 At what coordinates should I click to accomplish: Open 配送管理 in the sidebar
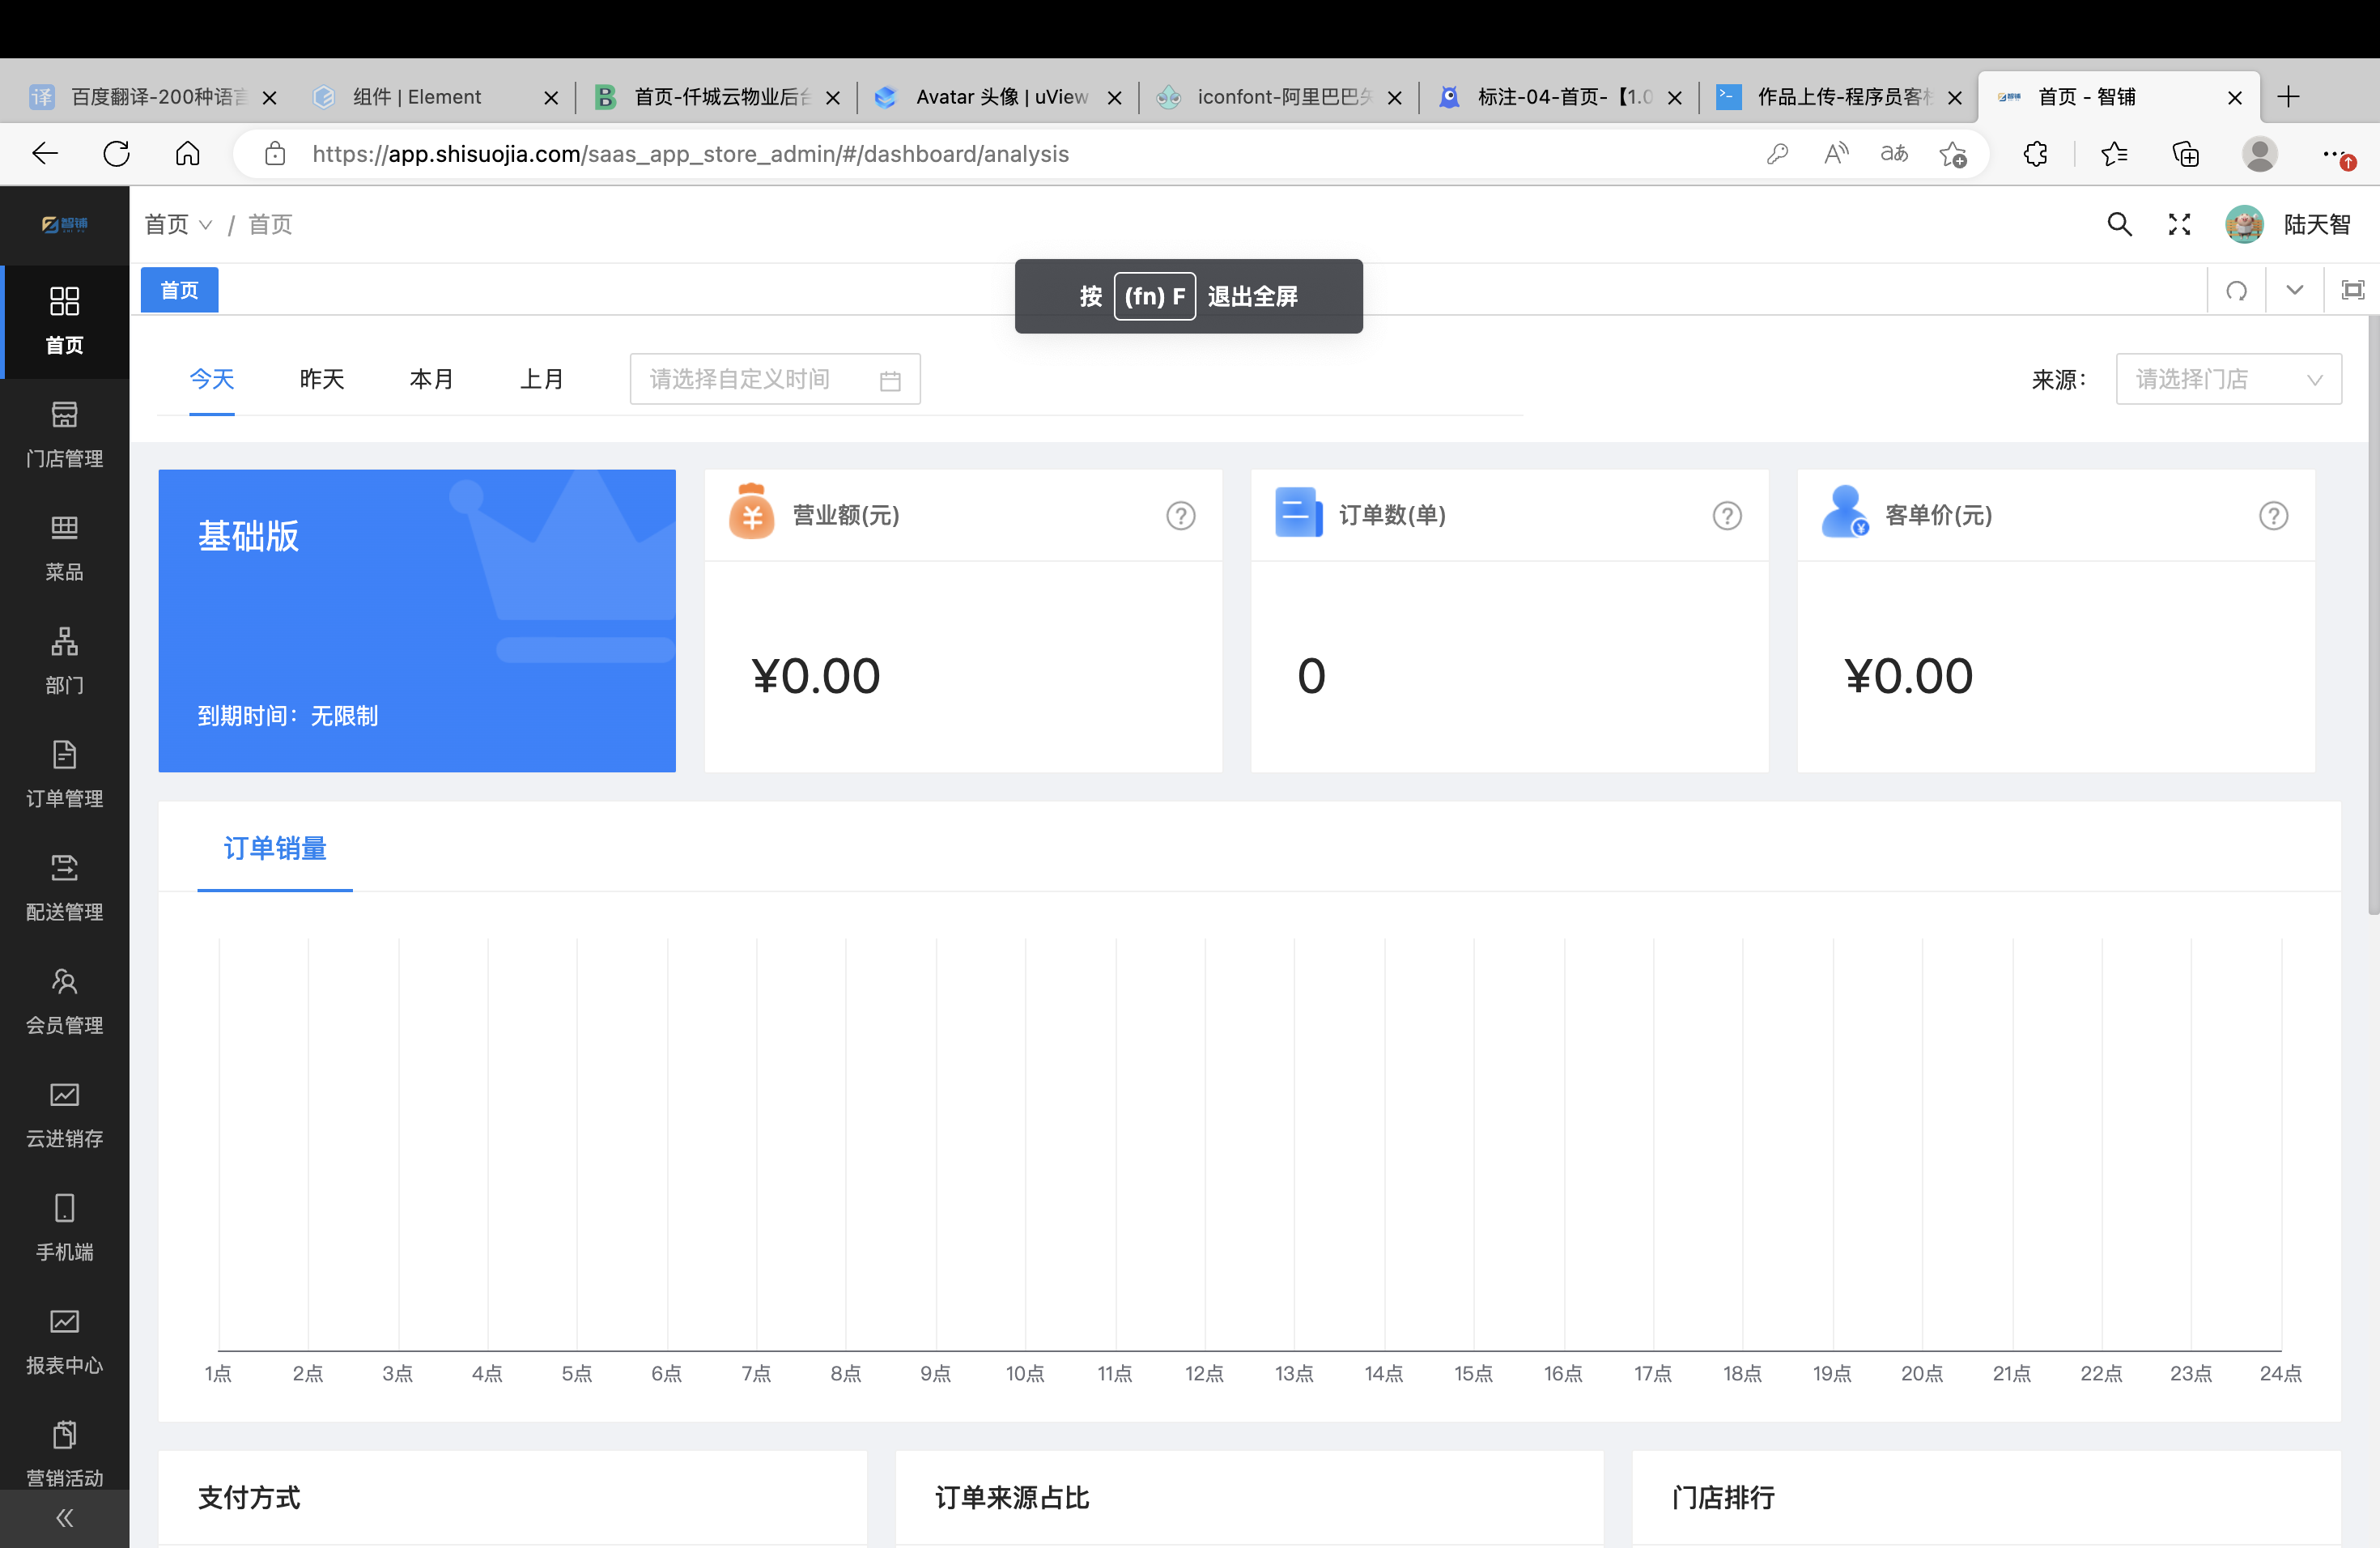pos(64,888)
